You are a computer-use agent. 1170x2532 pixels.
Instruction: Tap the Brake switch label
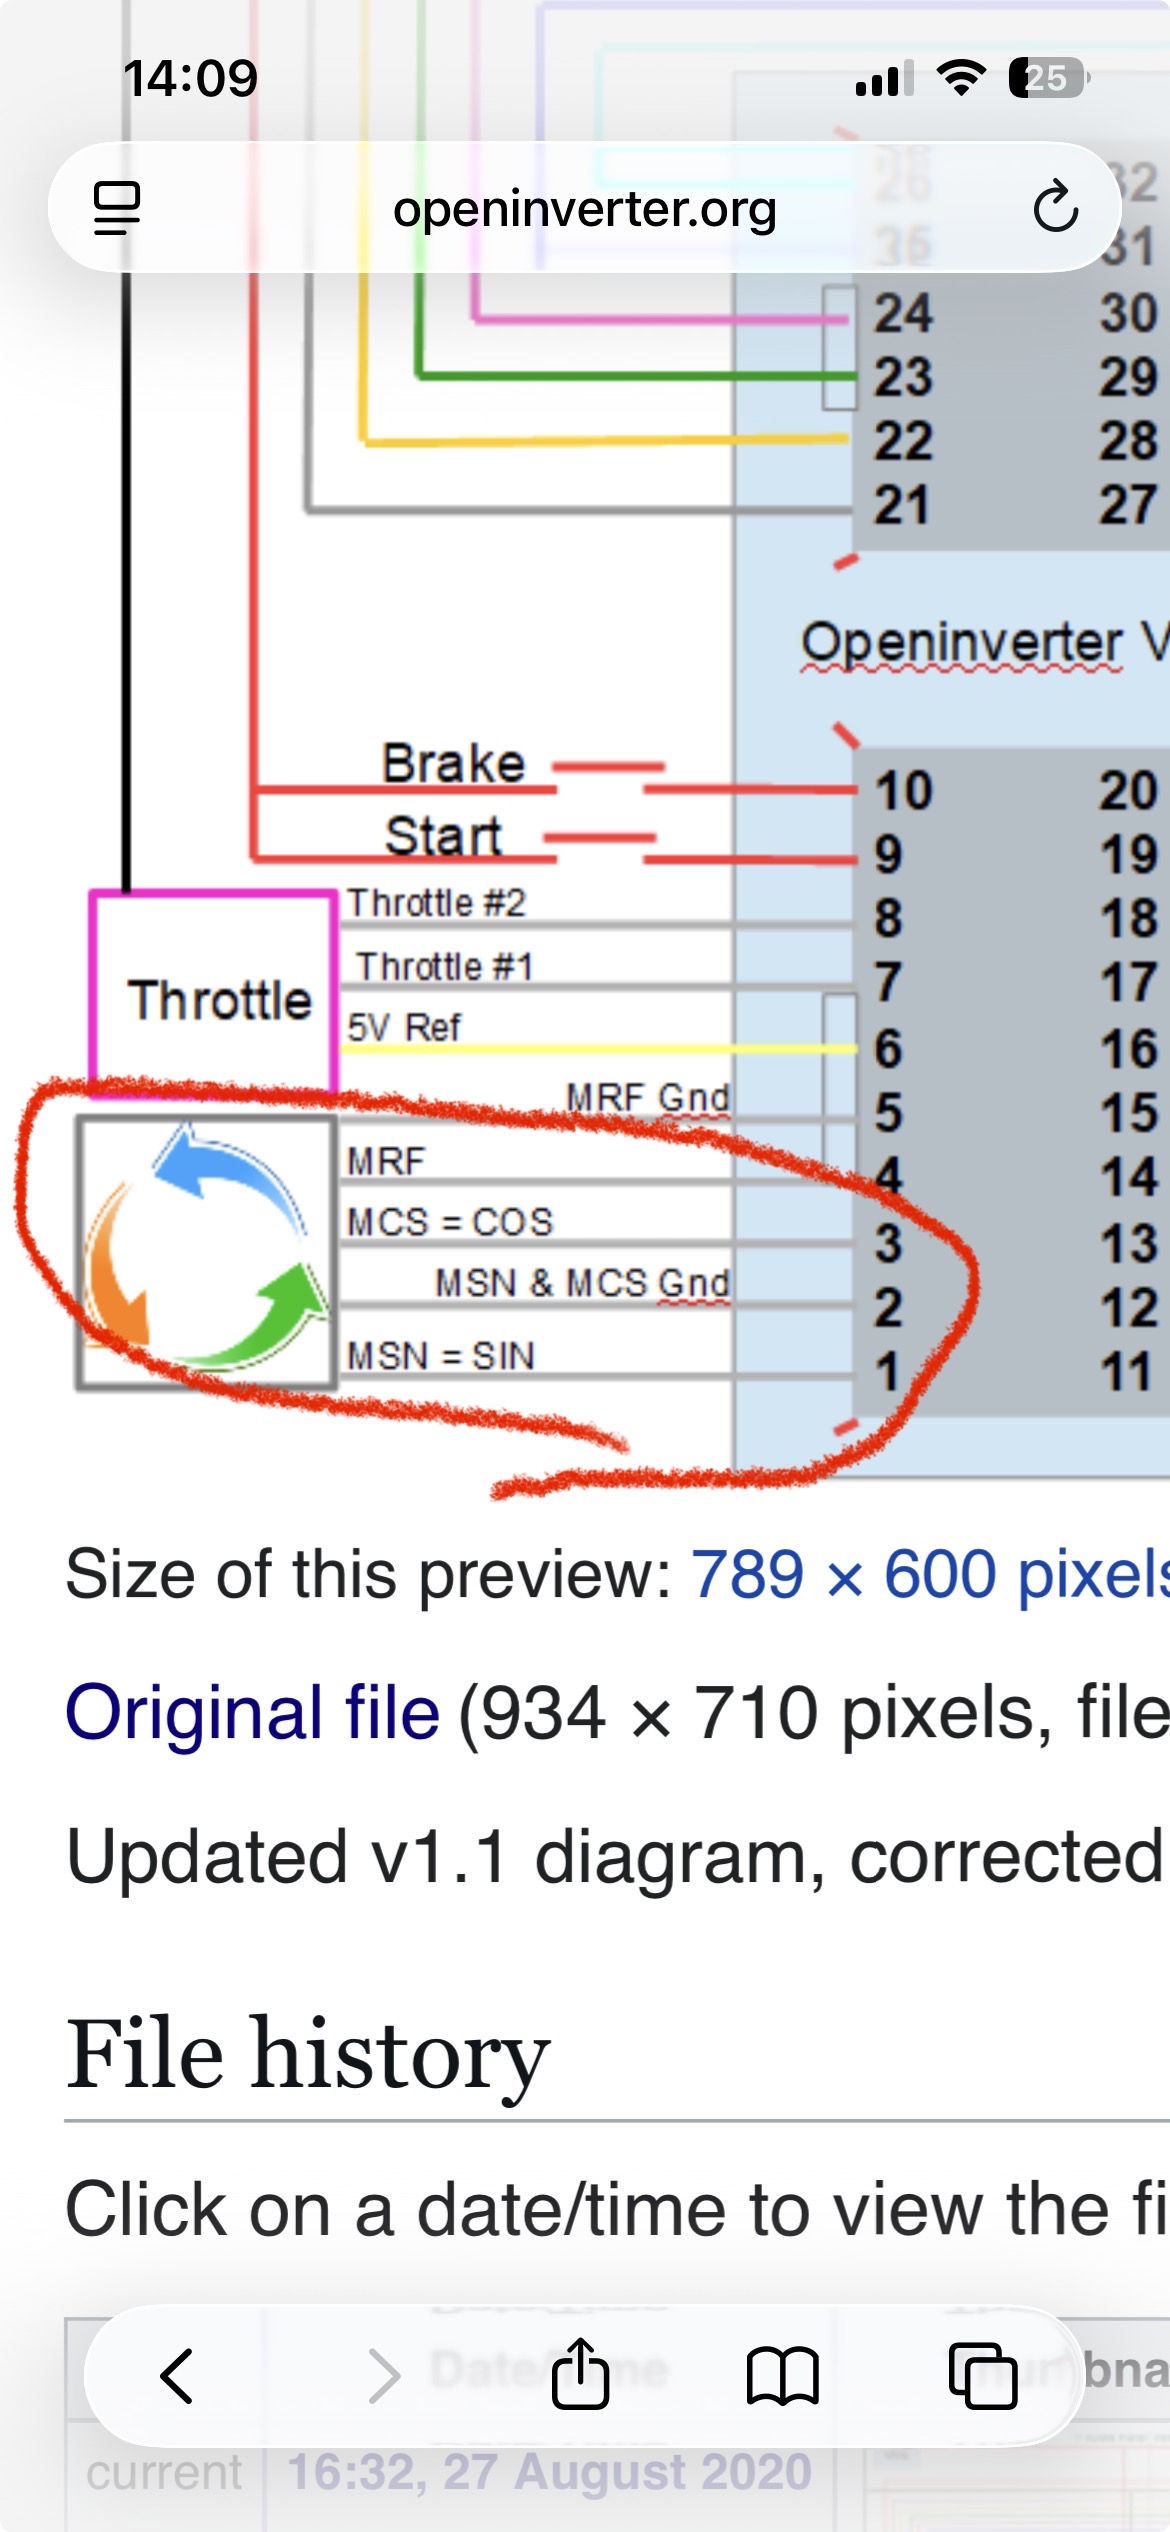[x=453, y=764]
